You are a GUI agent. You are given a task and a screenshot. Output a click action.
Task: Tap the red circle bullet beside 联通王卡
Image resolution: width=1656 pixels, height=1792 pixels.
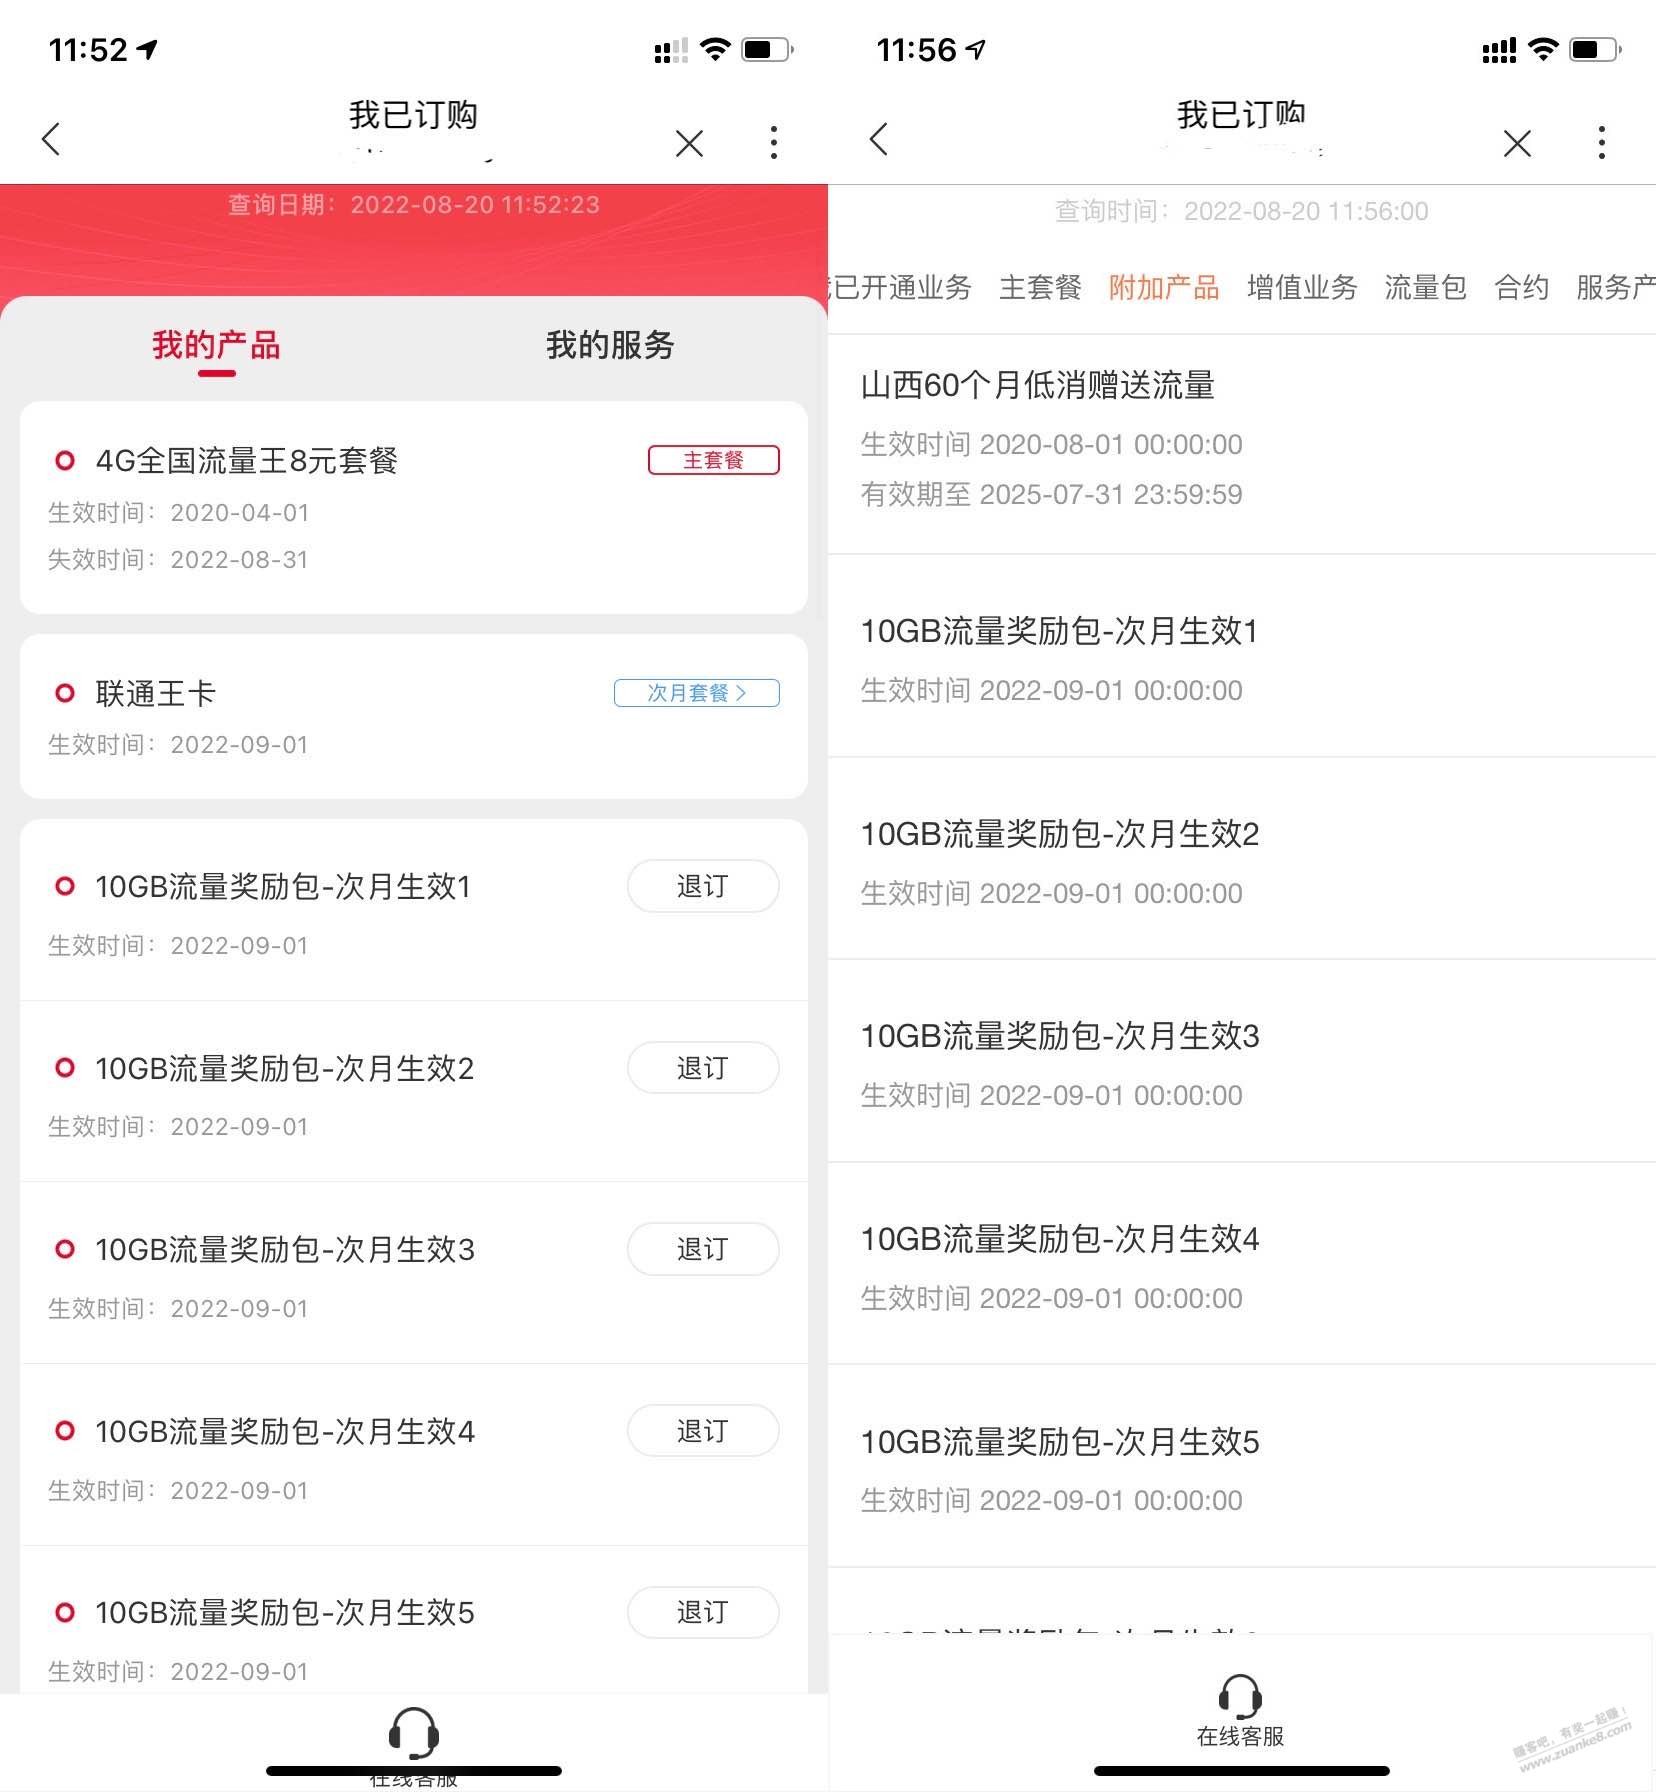click(x=65, y=693)
